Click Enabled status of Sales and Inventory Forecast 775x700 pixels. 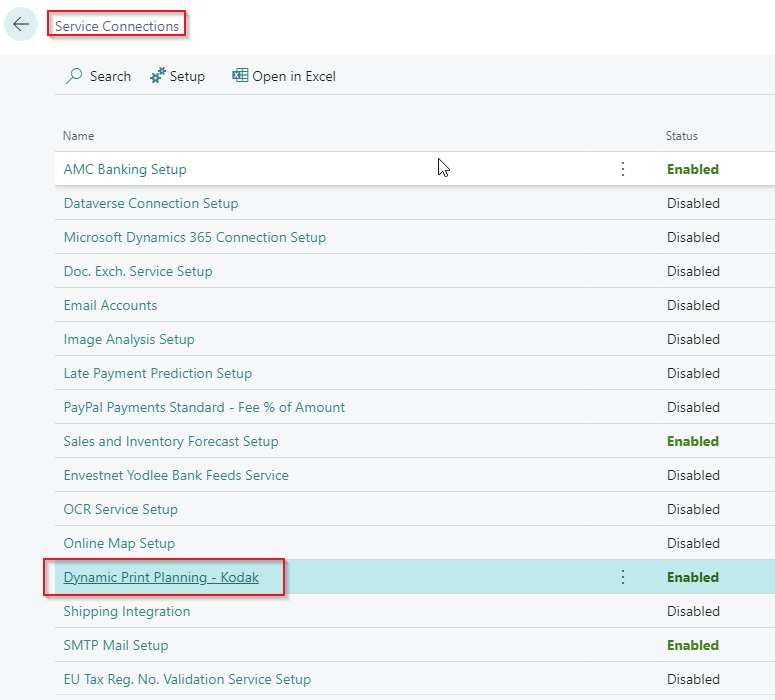tap(692, 441)
